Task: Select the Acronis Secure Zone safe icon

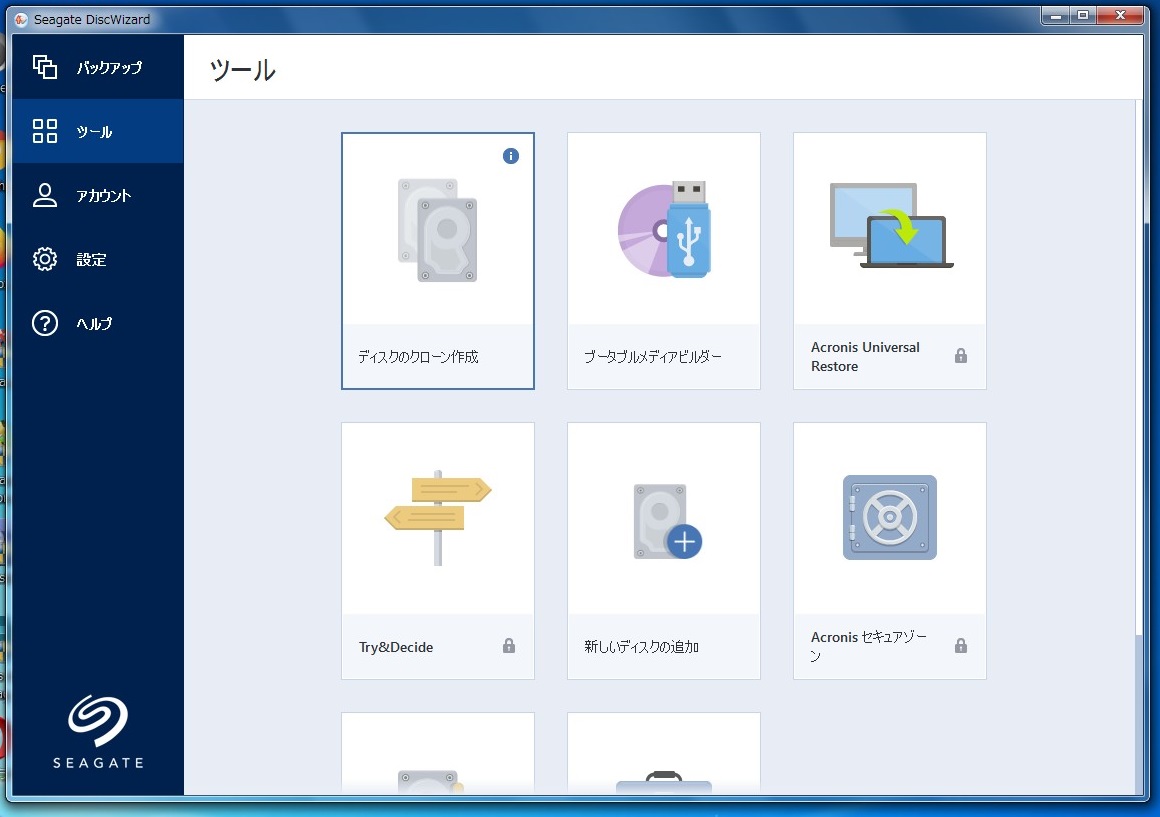Action: point(890,517)
